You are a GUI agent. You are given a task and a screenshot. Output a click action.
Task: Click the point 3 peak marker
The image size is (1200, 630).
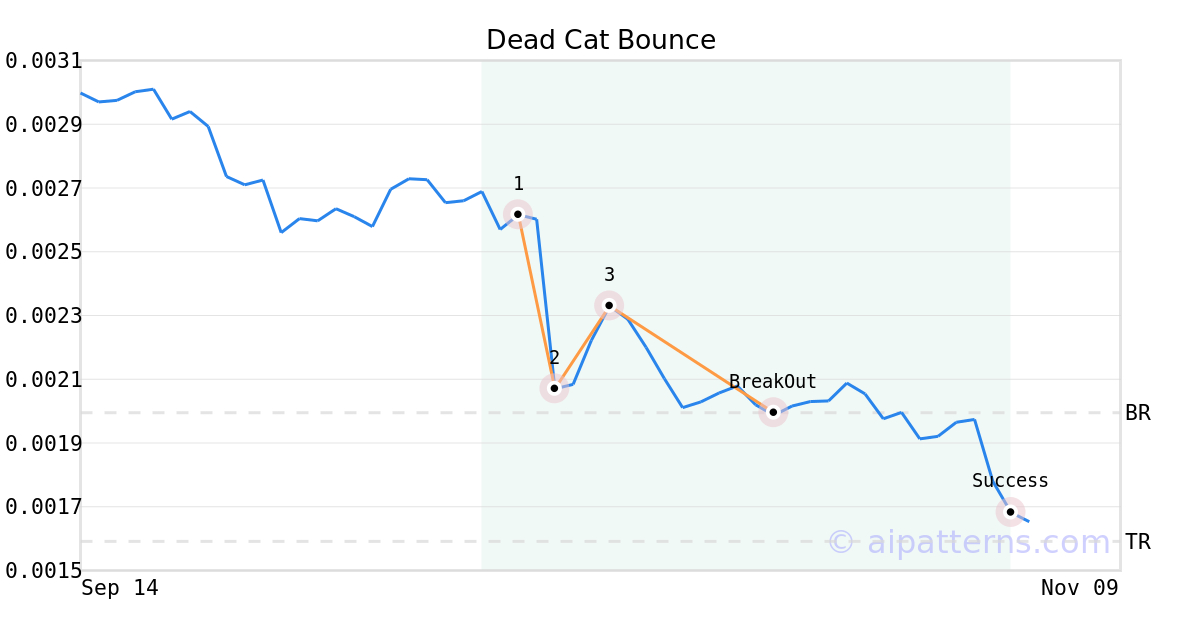[x=609, y=305]
